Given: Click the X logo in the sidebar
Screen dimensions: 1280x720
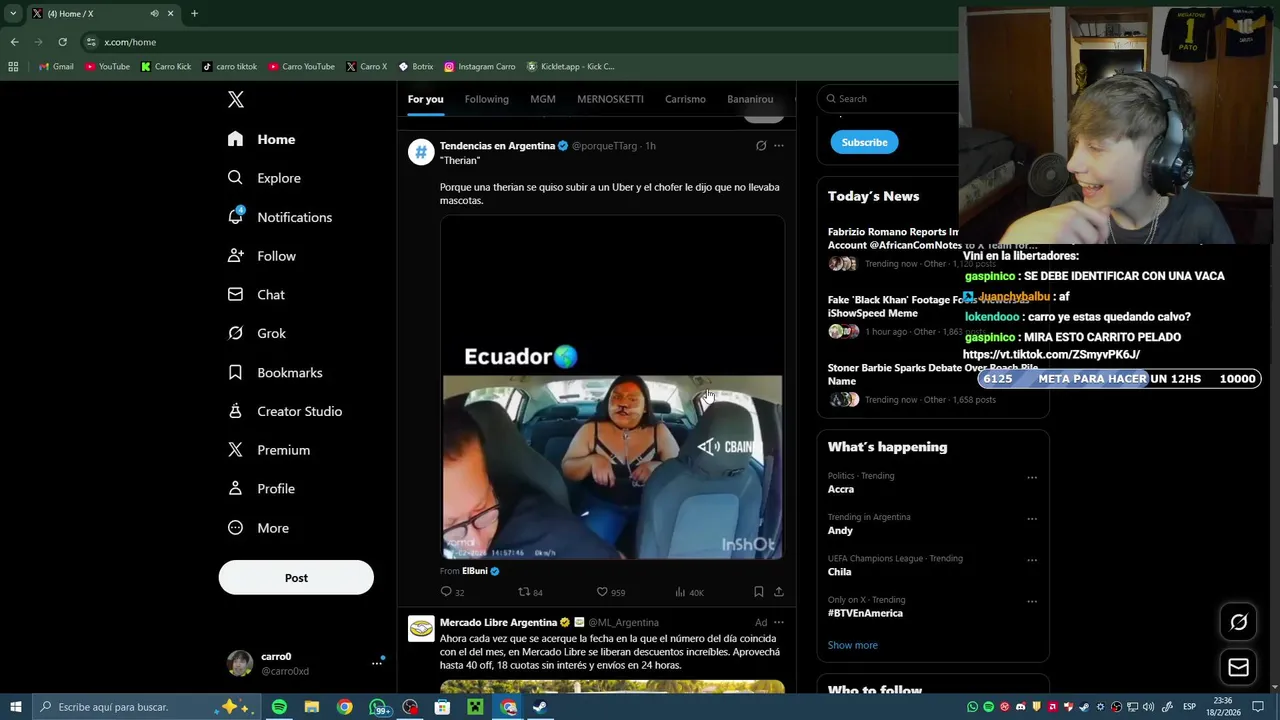Looking at the screenshot, I should [236, 99].
